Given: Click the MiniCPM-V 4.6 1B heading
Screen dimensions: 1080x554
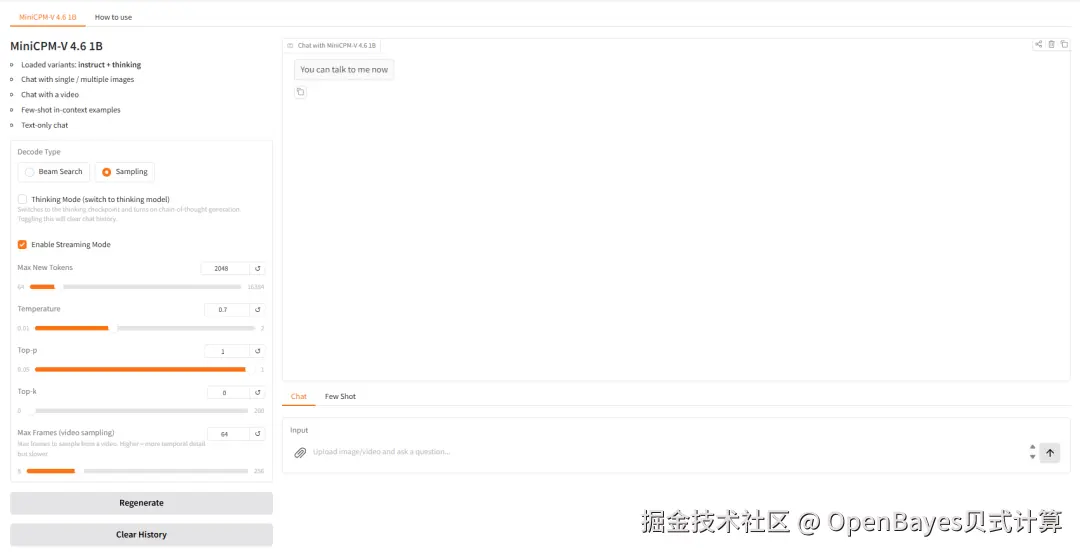Looking at the screenshot, I should [56, 46].
